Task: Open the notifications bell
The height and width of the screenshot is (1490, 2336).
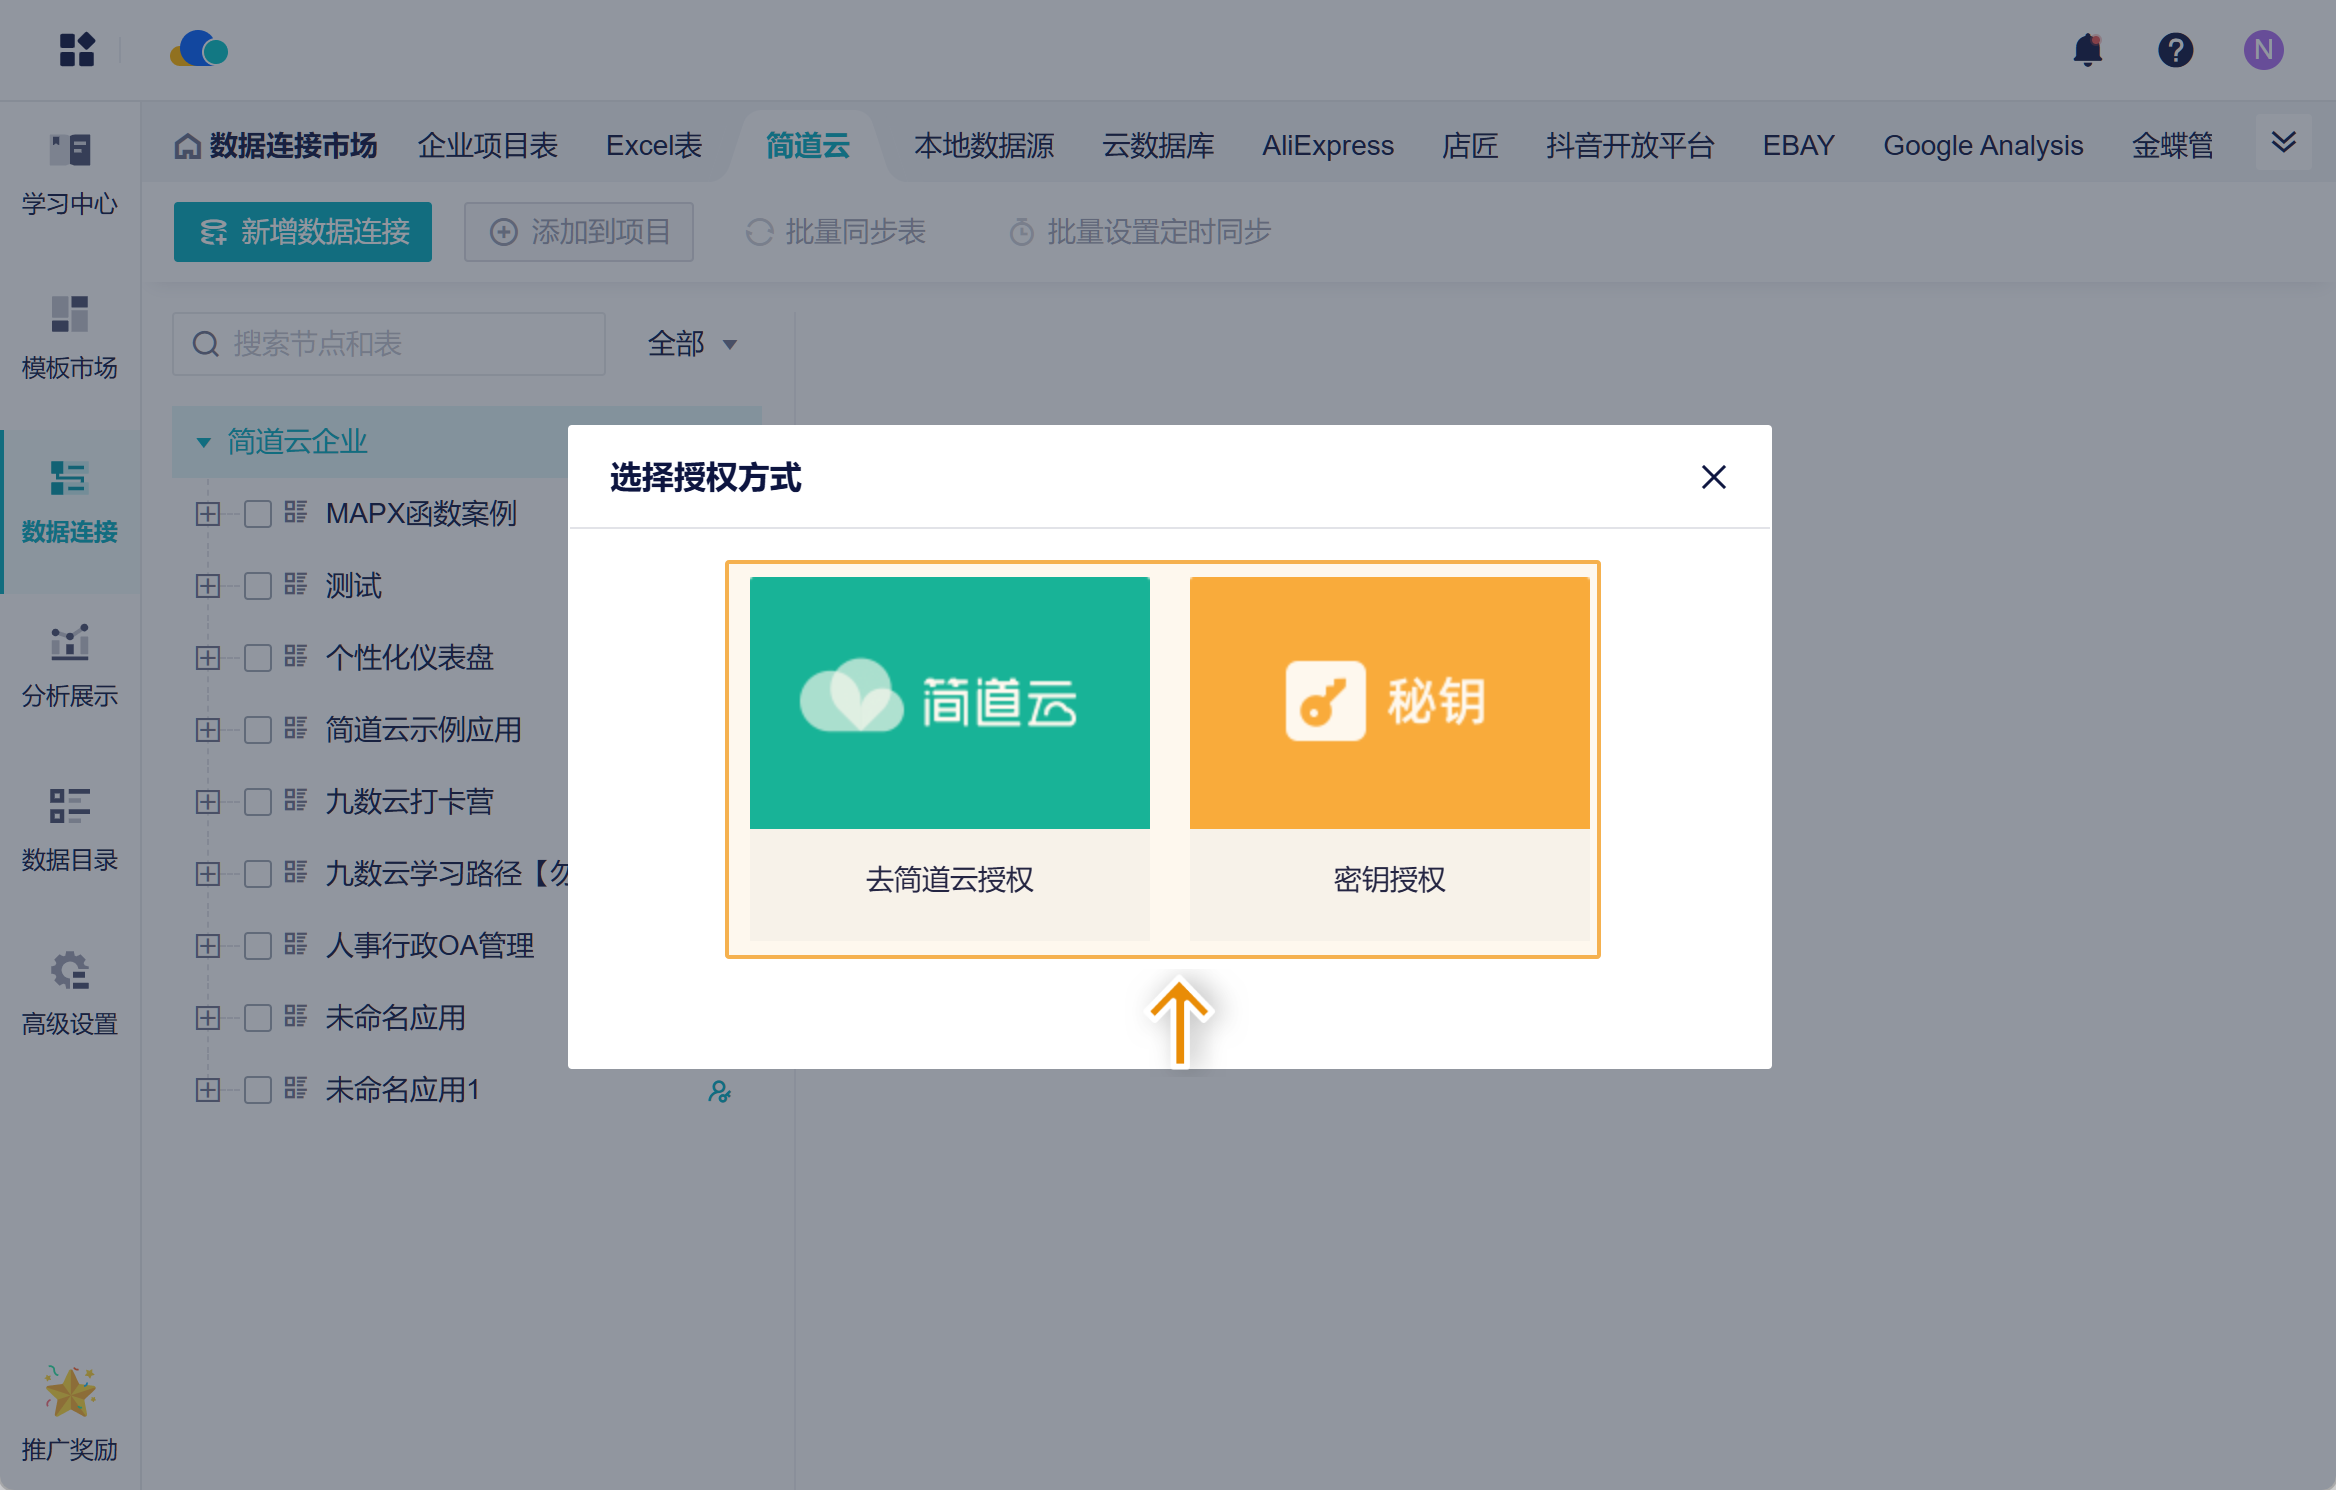Action: tap(2087, 50)
